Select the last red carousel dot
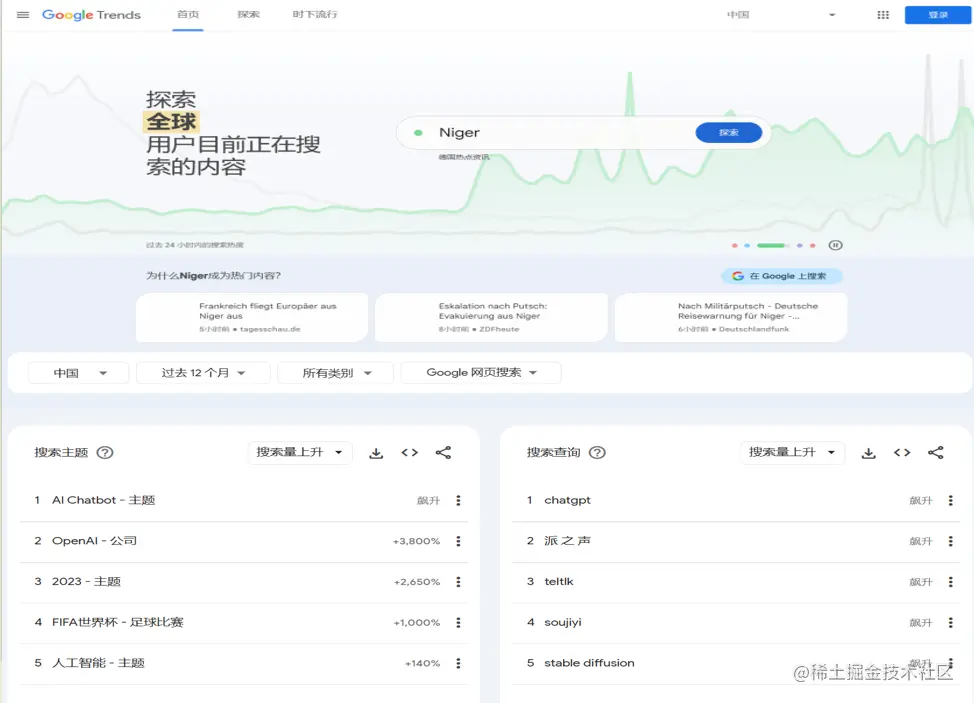 click(812, 246)
